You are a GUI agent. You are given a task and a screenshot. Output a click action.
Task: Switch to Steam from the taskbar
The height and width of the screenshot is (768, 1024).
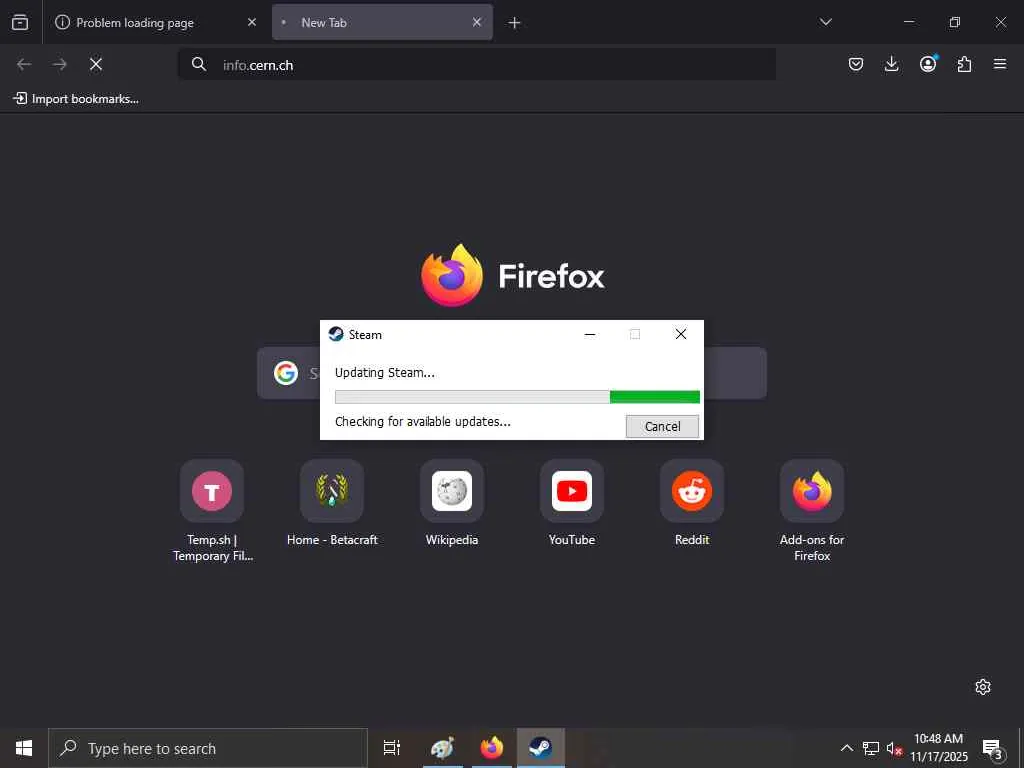coord(541,748)
